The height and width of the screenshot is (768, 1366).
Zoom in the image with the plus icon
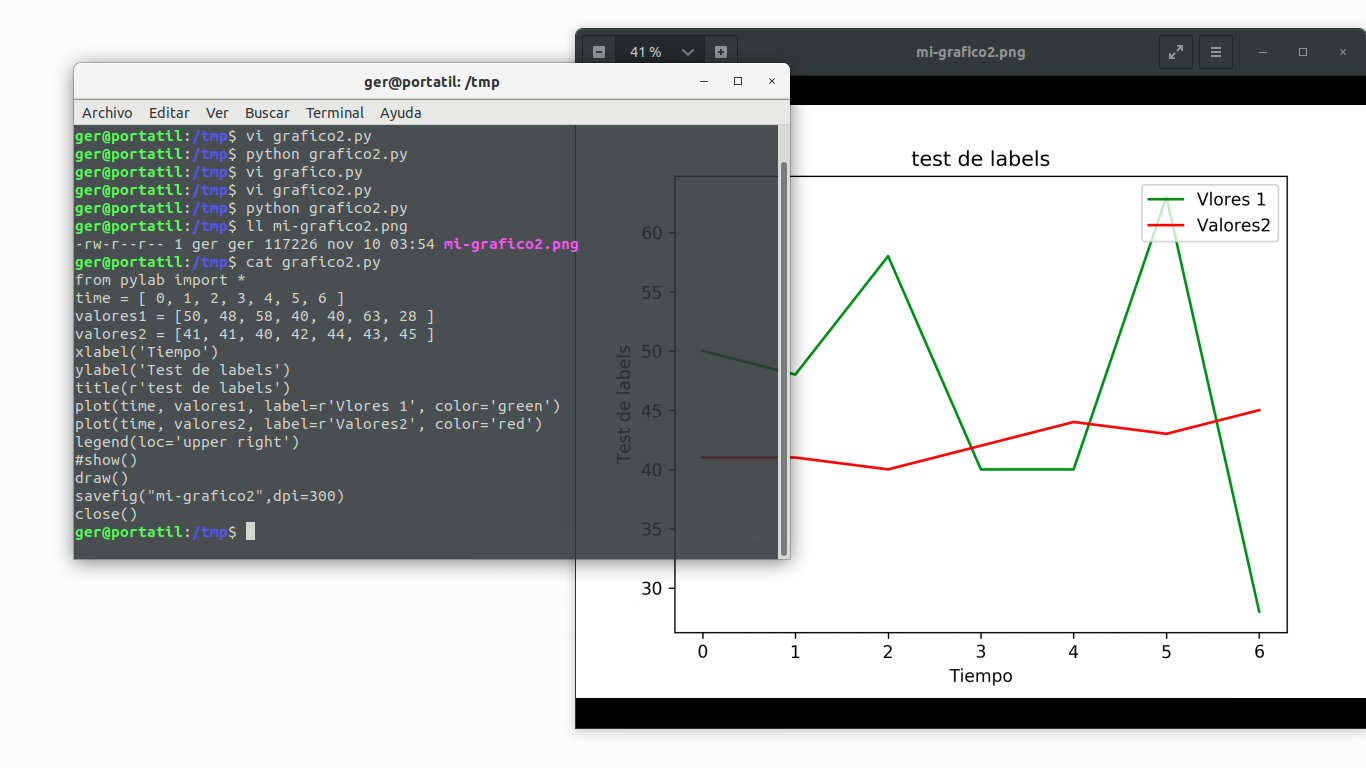pyautogui.click(x=721, y=51)
